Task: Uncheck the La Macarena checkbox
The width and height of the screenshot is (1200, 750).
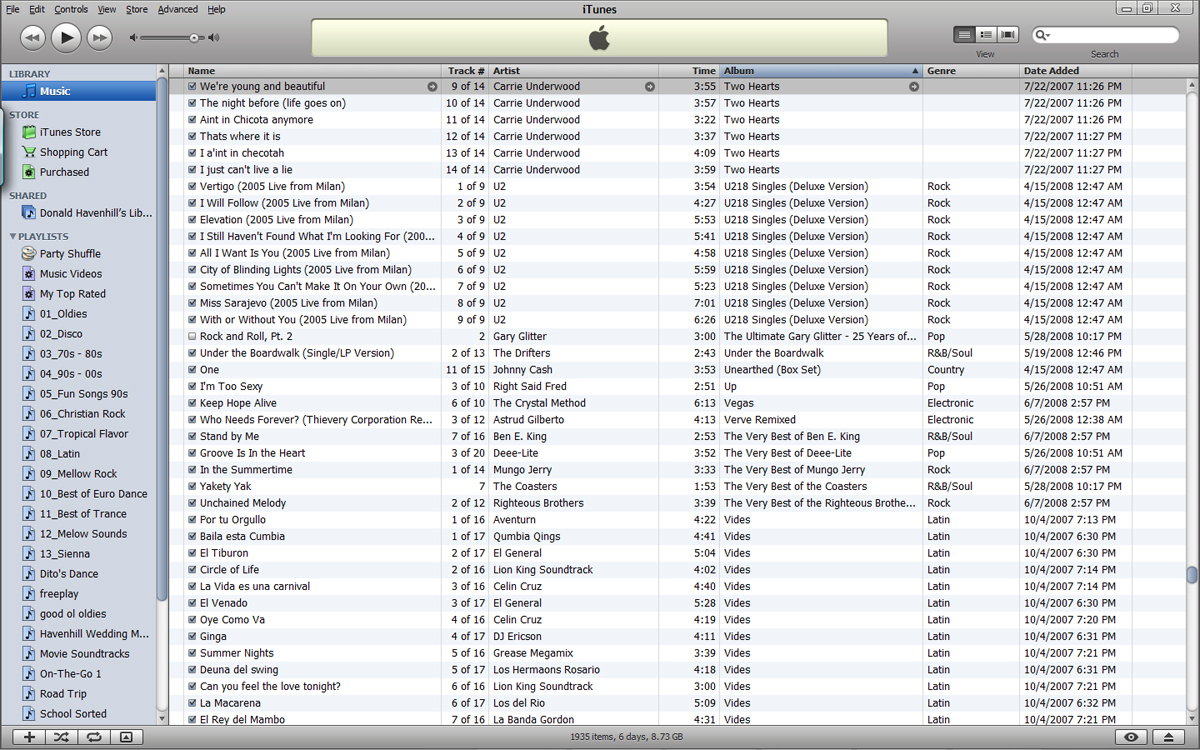Action: pos(192,704)
